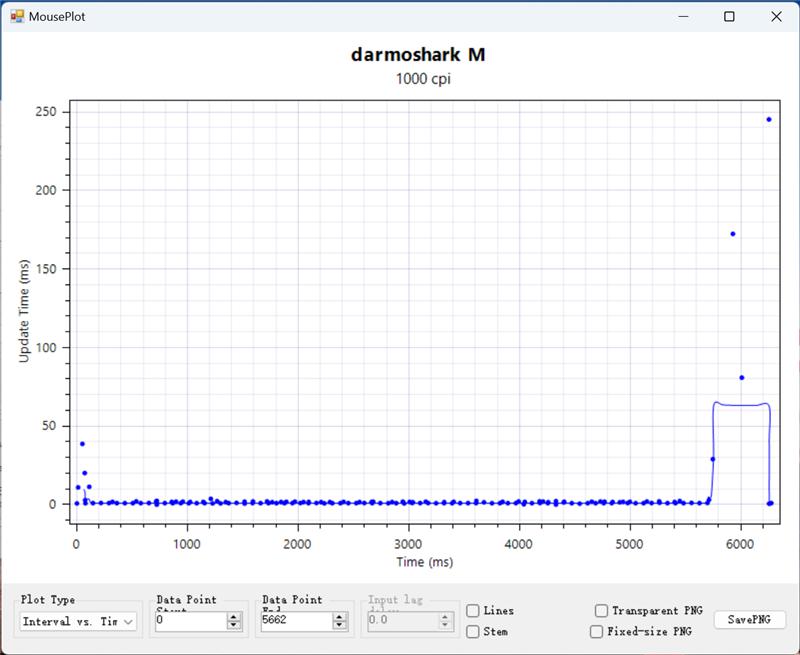
Task: Enable Fixed-size PNG checkbox
Action: click(x=596, y=632)
